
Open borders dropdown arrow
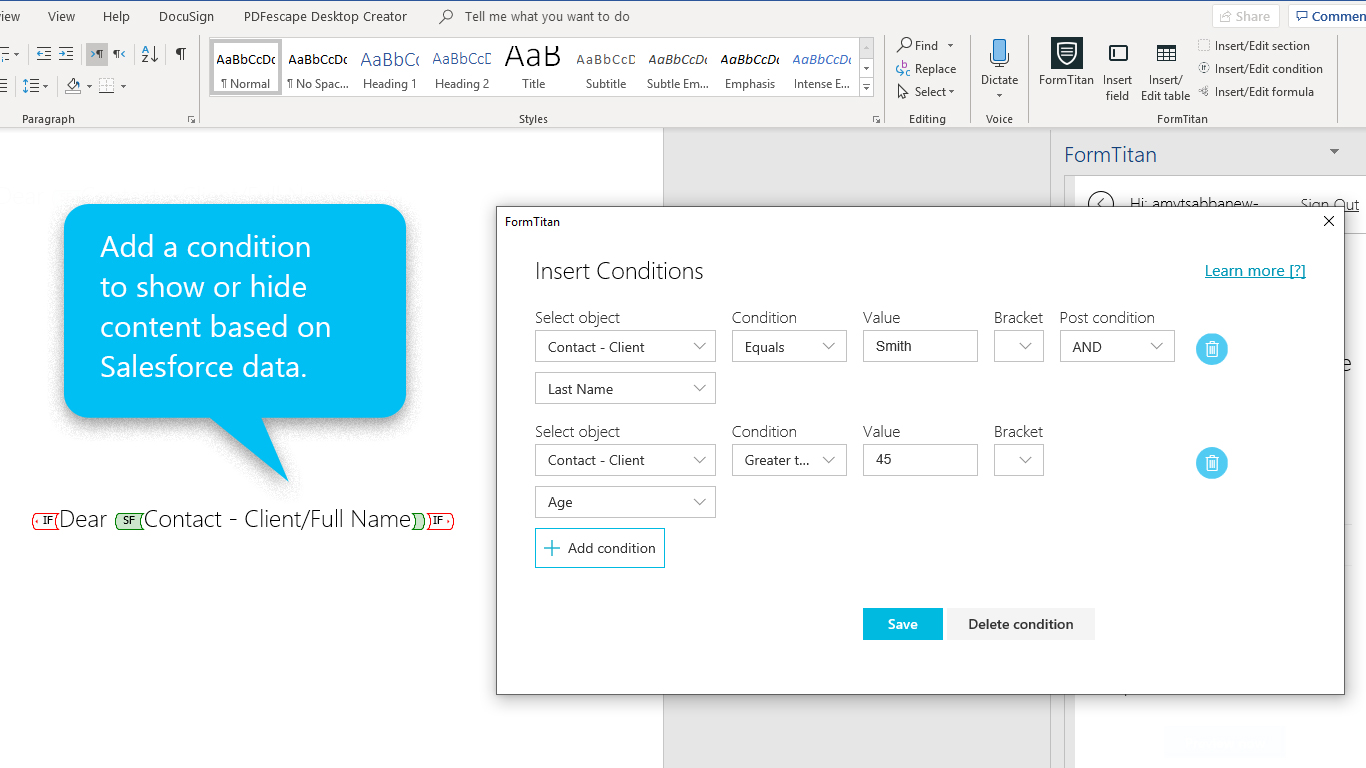(x=123, y=86)
